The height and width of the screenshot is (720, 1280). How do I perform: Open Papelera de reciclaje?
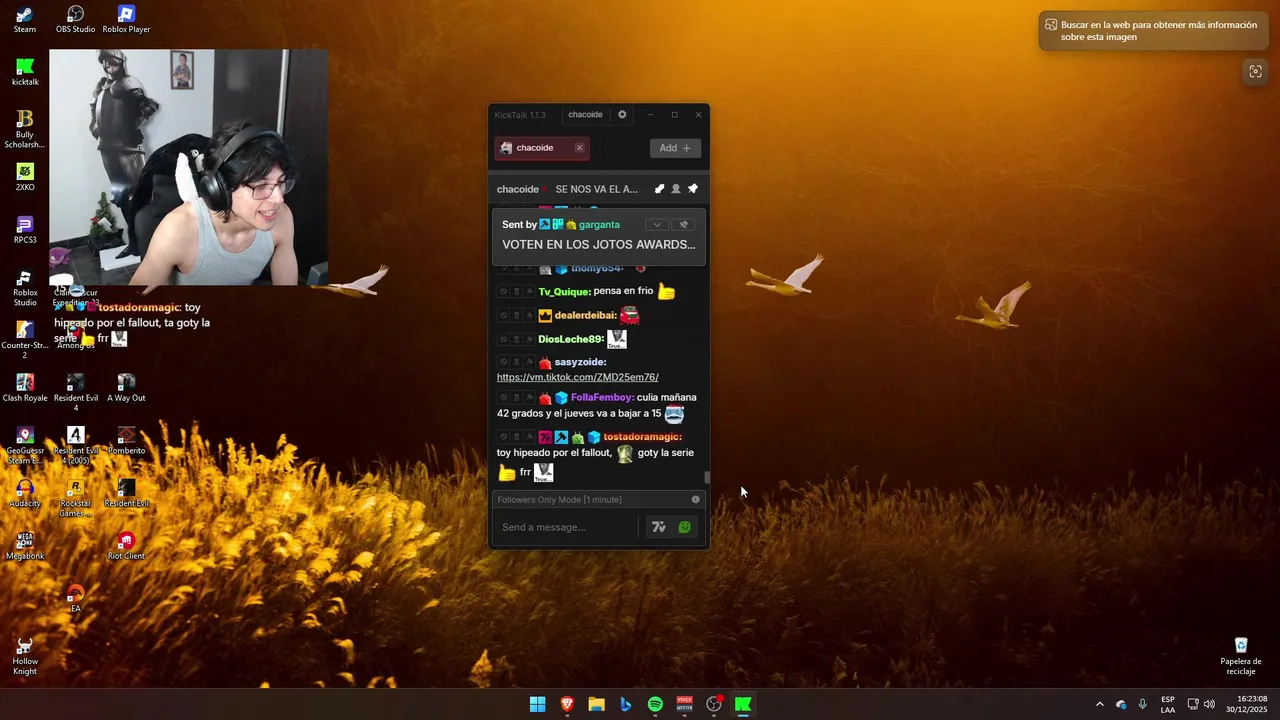click(x=1241, y=656)
